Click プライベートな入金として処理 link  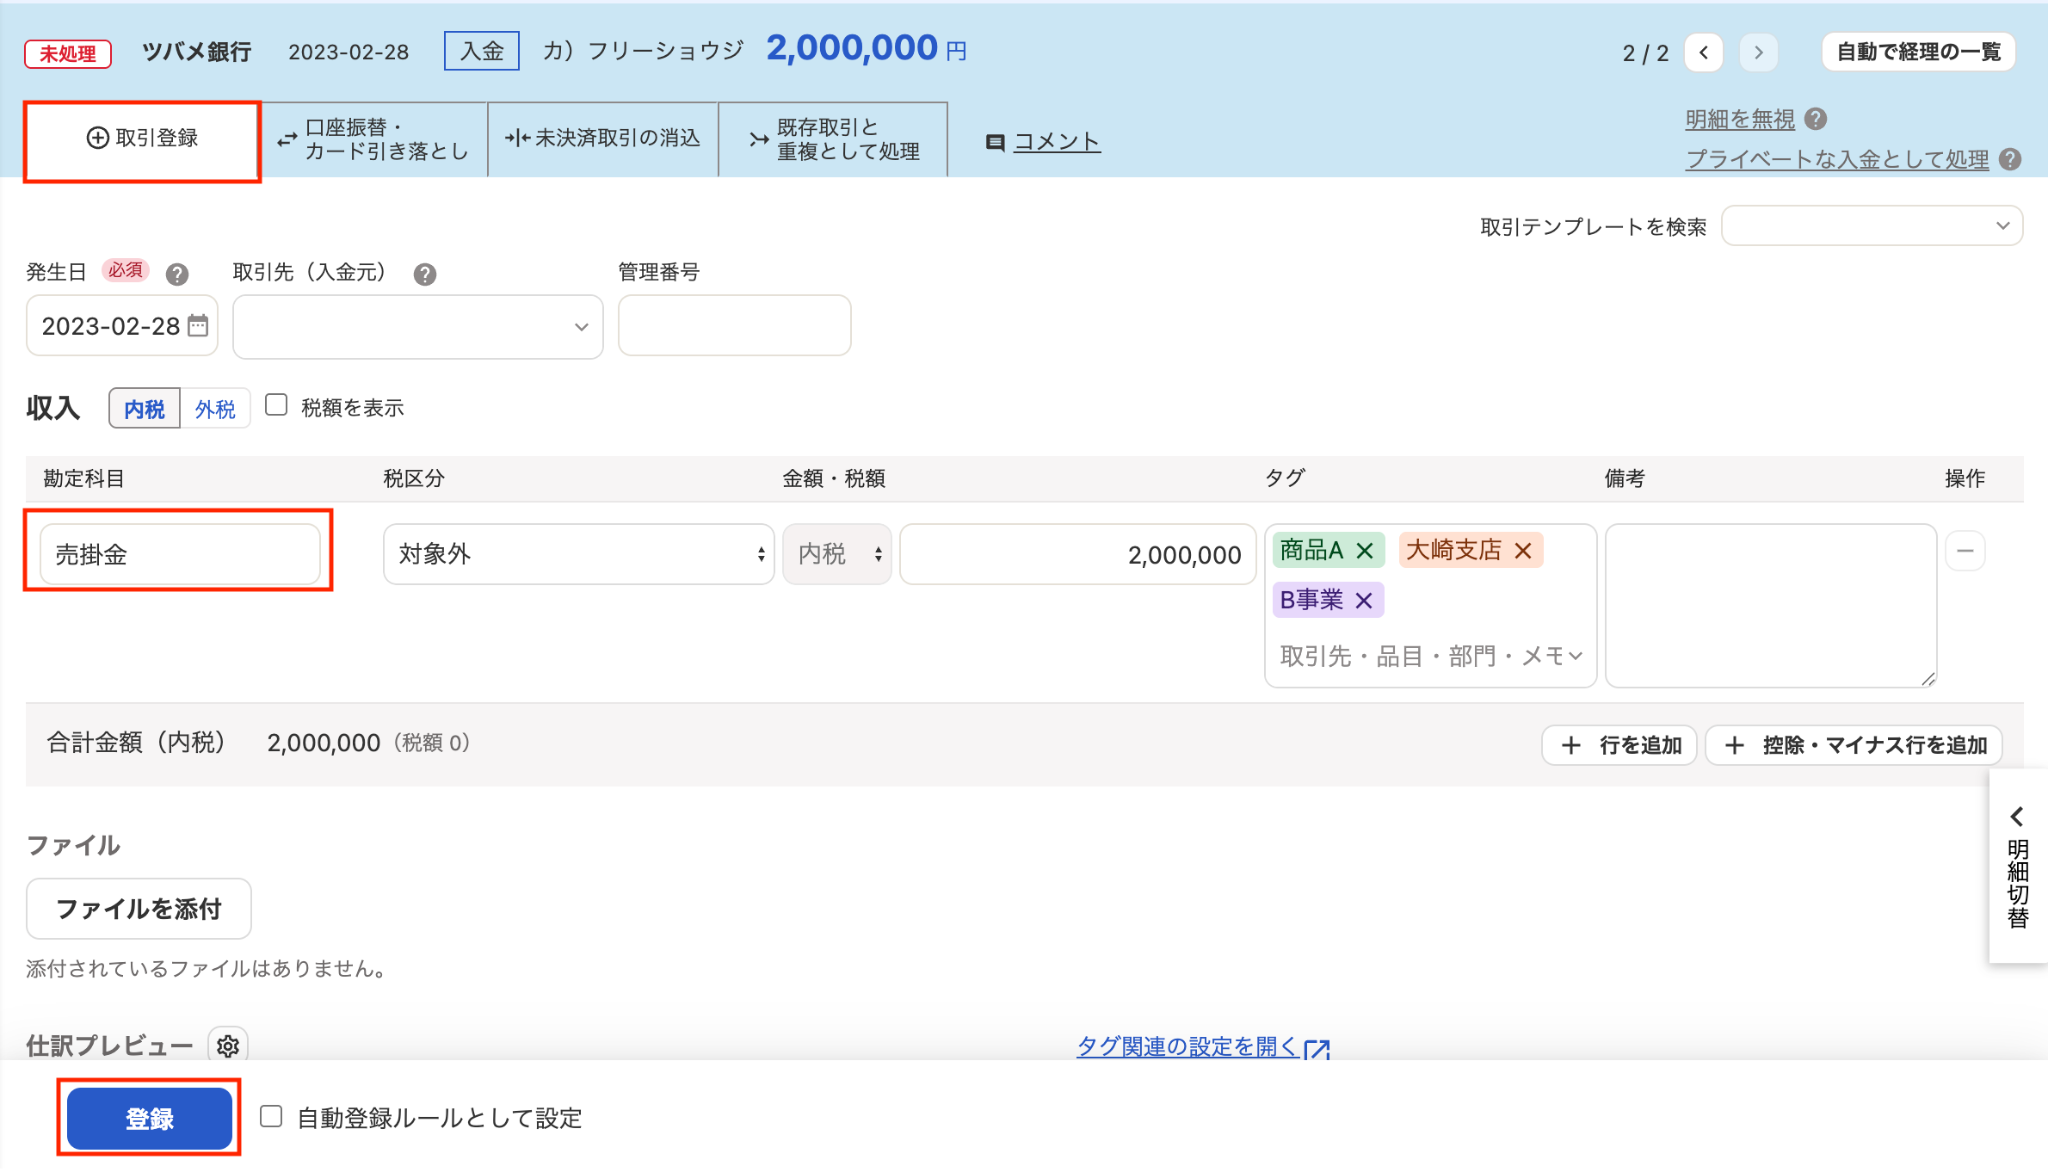(1837, 159)
